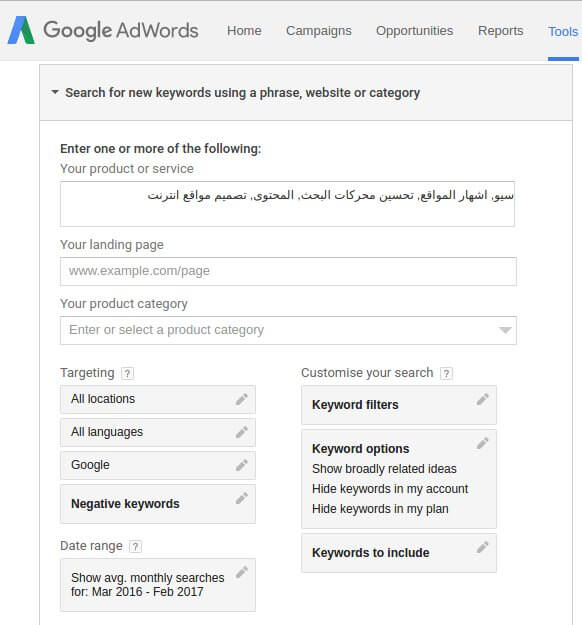This screenshot has width=582, height=625.
Task: Show Date range help tooltip icon
Action: 135,546
